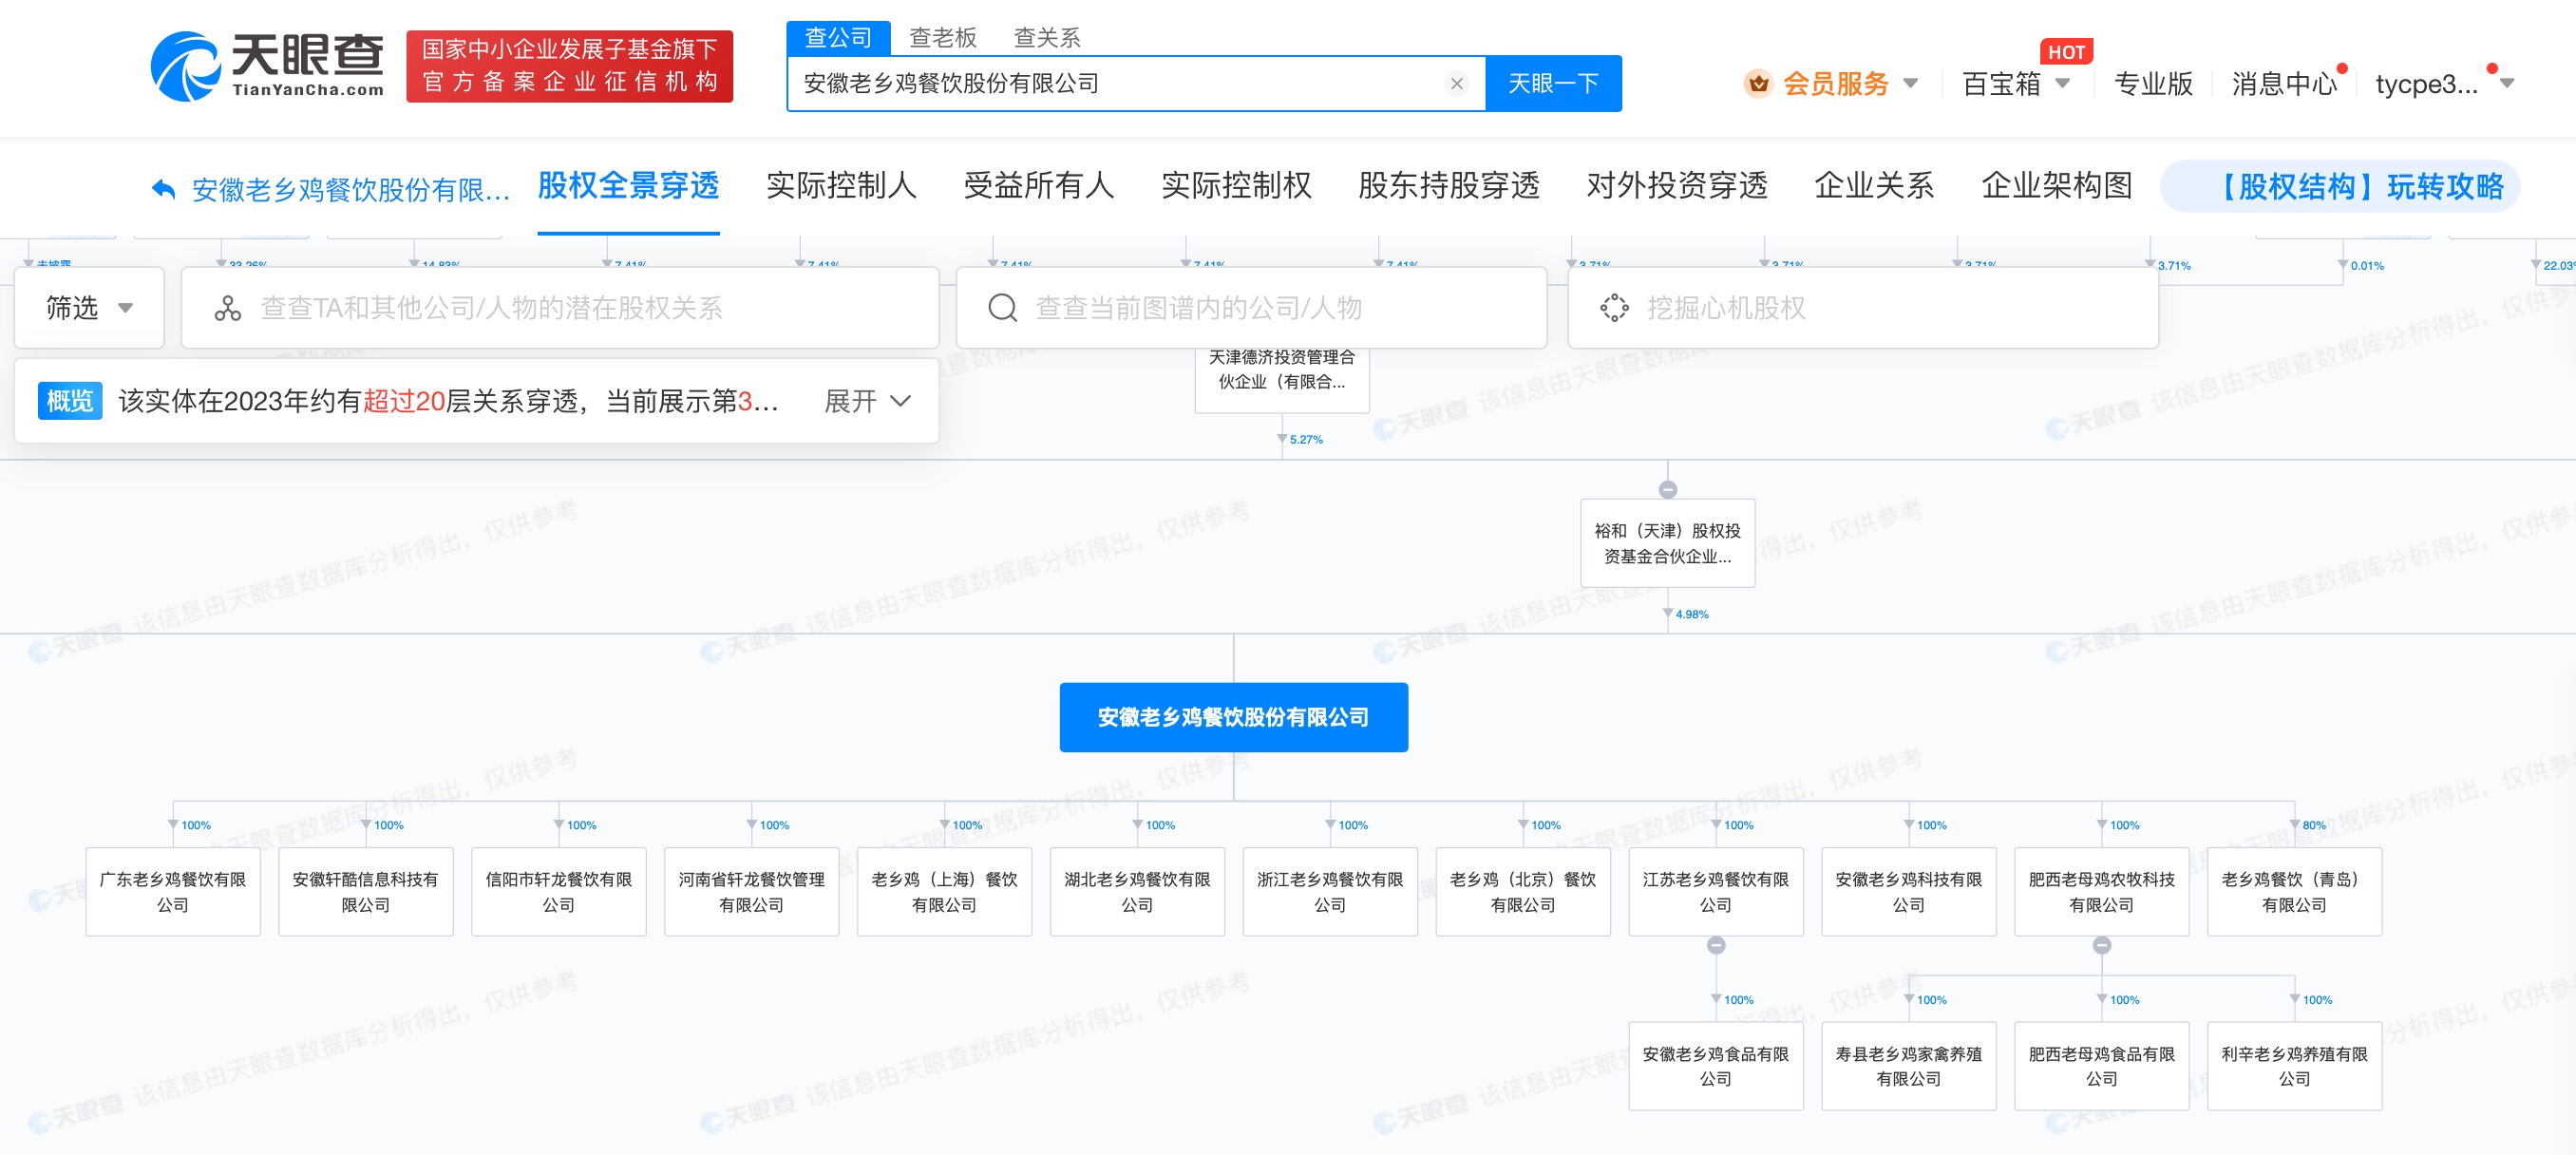
Task: Collapse the minus icon under 肥西老母鸡农牧科技有限公司
Action: (2102, 945)
